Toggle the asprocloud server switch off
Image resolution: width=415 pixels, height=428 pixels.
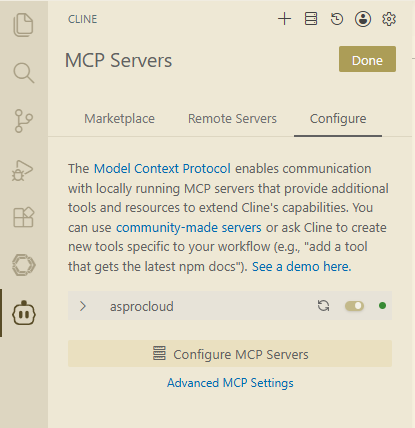coord(354,306)
